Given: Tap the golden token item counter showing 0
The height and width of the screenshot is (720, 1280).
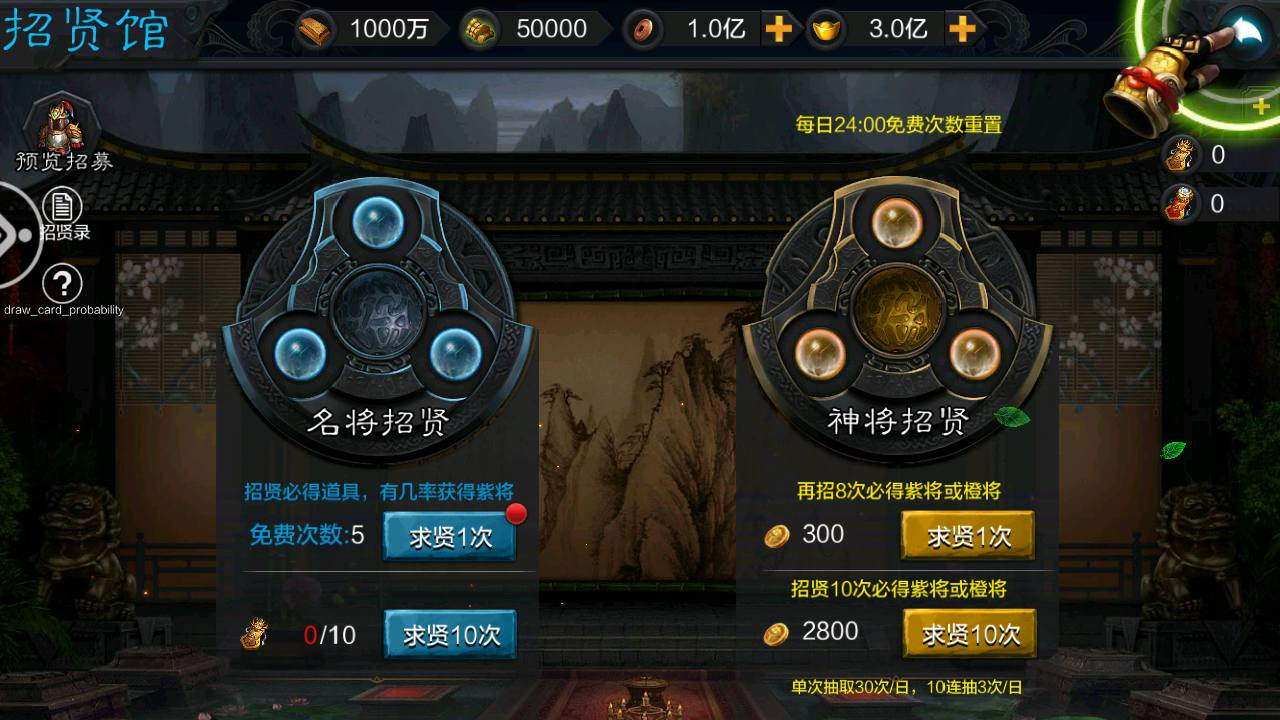Looking at the screenshot, I should coord(1196,154).
